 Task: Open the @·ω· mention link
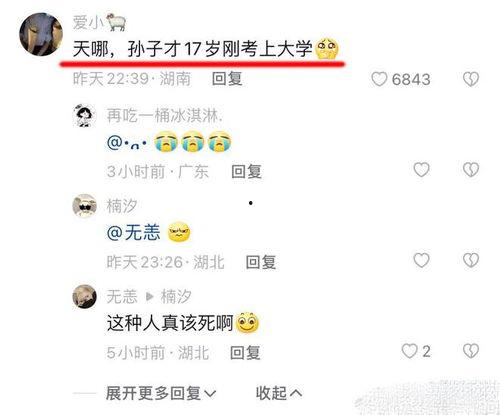tap(127, 143)
